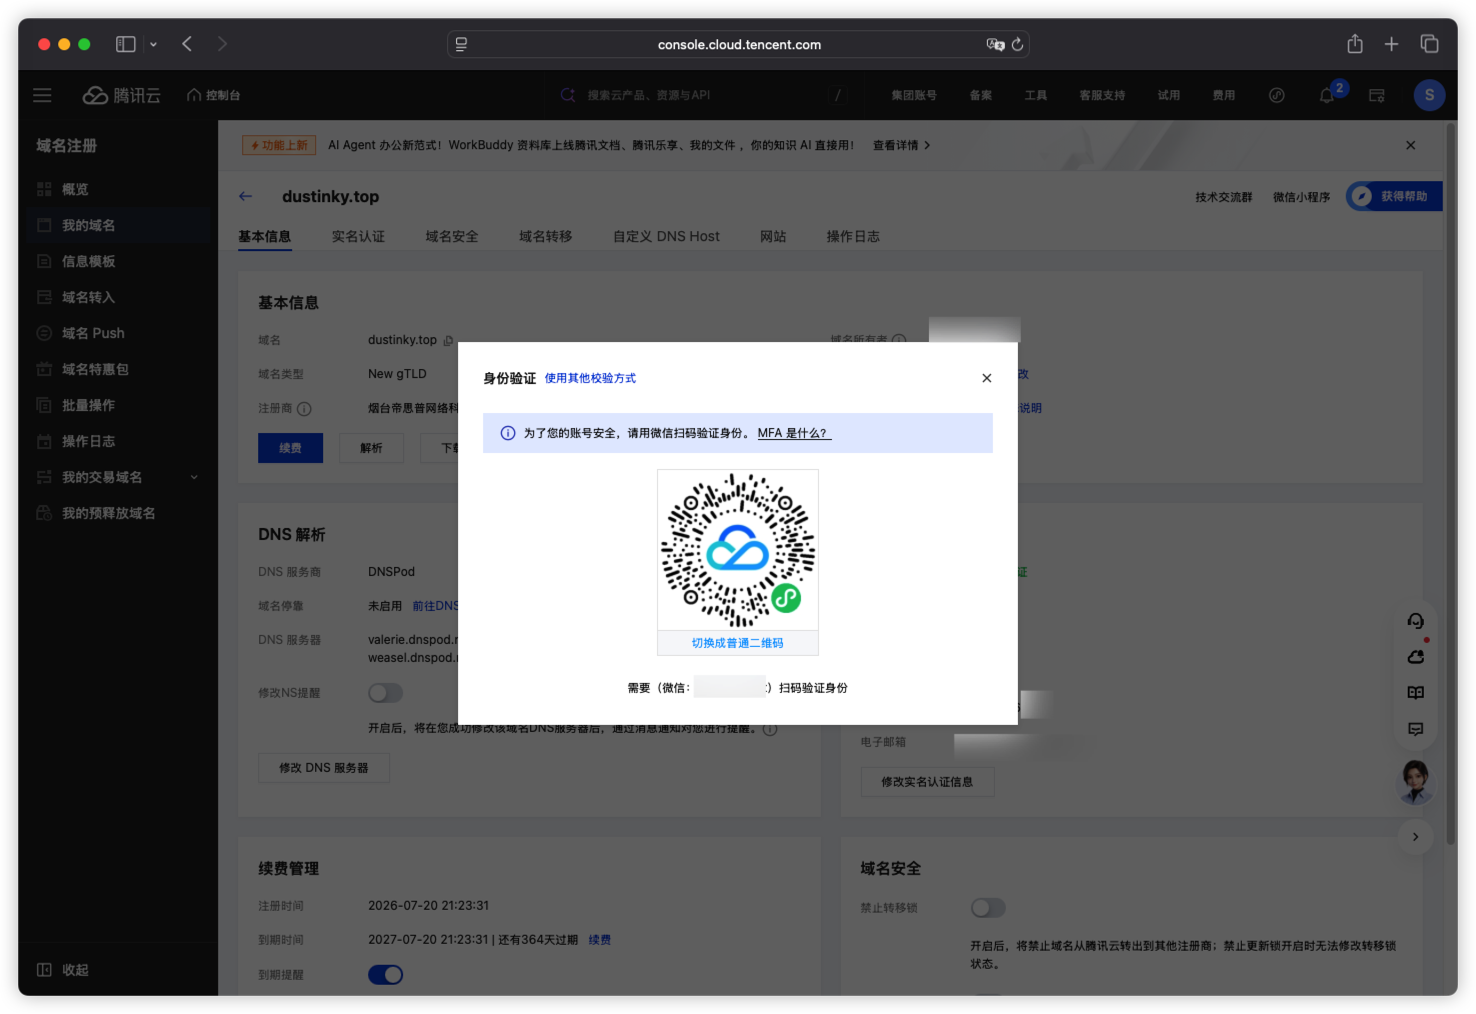Click the customer service headset icon
This screenshot has height=1014, width=1476.
1415,621
